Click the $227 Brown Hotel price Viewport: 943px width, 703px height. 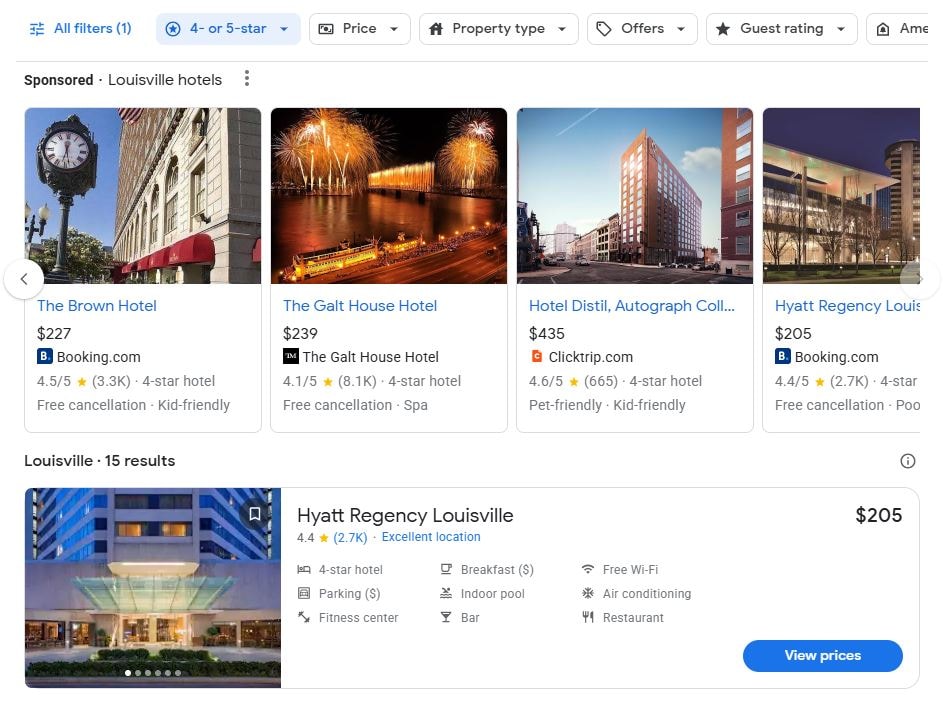click(x=54, y=333)
